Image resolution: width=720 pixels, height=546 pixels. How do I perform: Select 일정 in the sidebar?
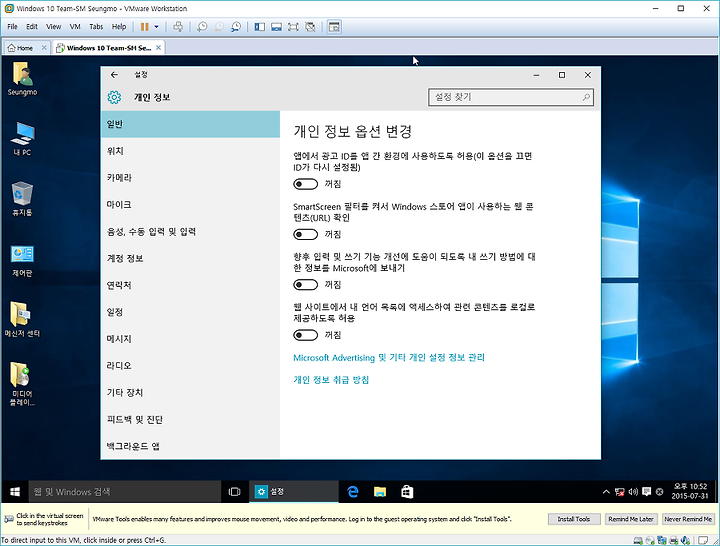[x=190, y=312]
